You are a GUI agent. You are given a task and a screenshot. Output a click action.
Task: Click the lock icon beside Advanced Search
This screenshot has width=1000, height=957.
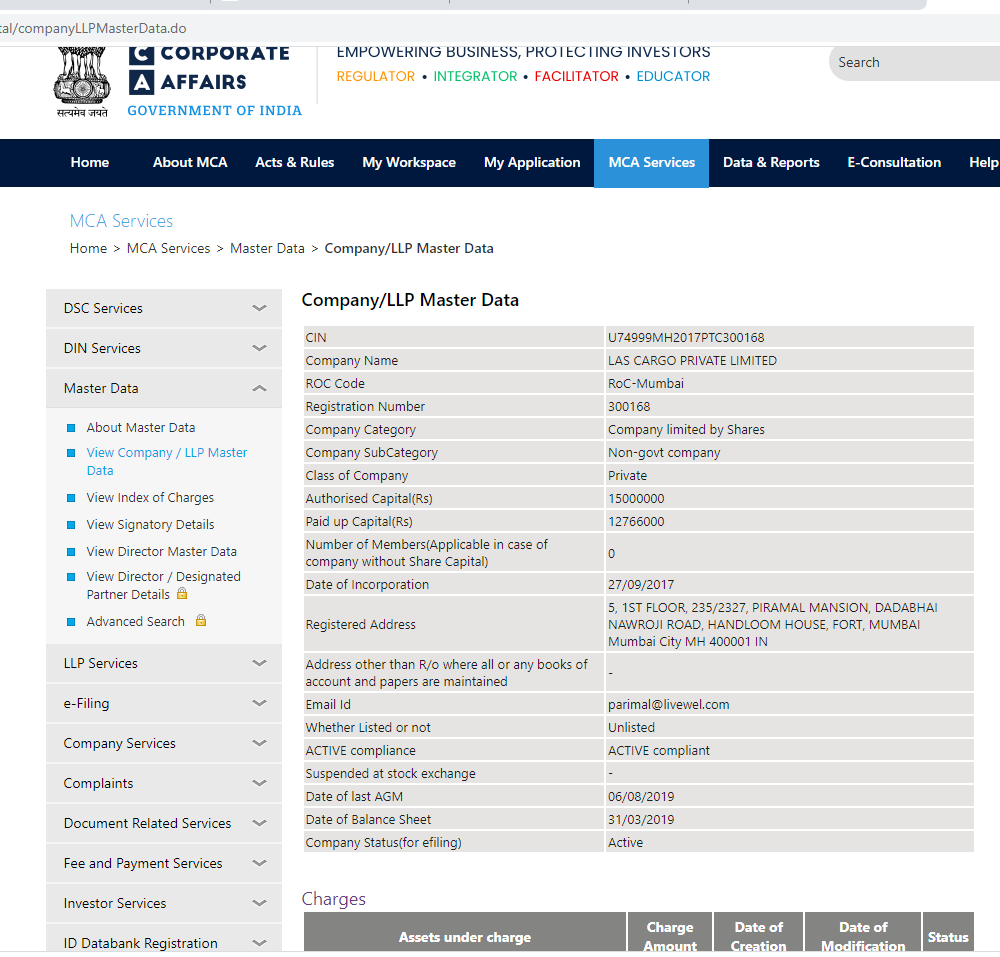(x=201, y=620)
